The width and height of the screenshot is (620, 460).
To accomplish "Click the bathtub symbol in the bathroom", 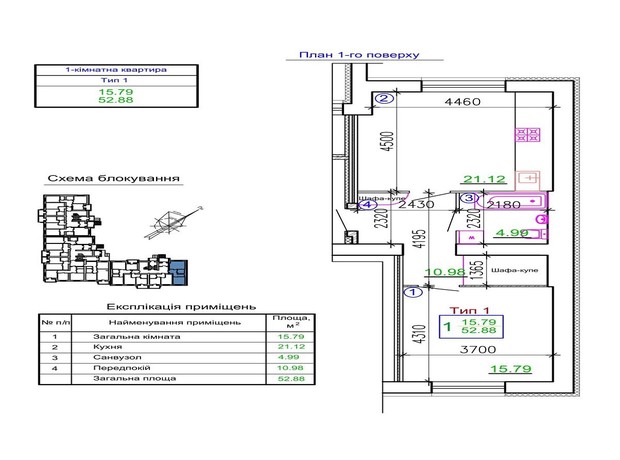I will click(514, 202).
